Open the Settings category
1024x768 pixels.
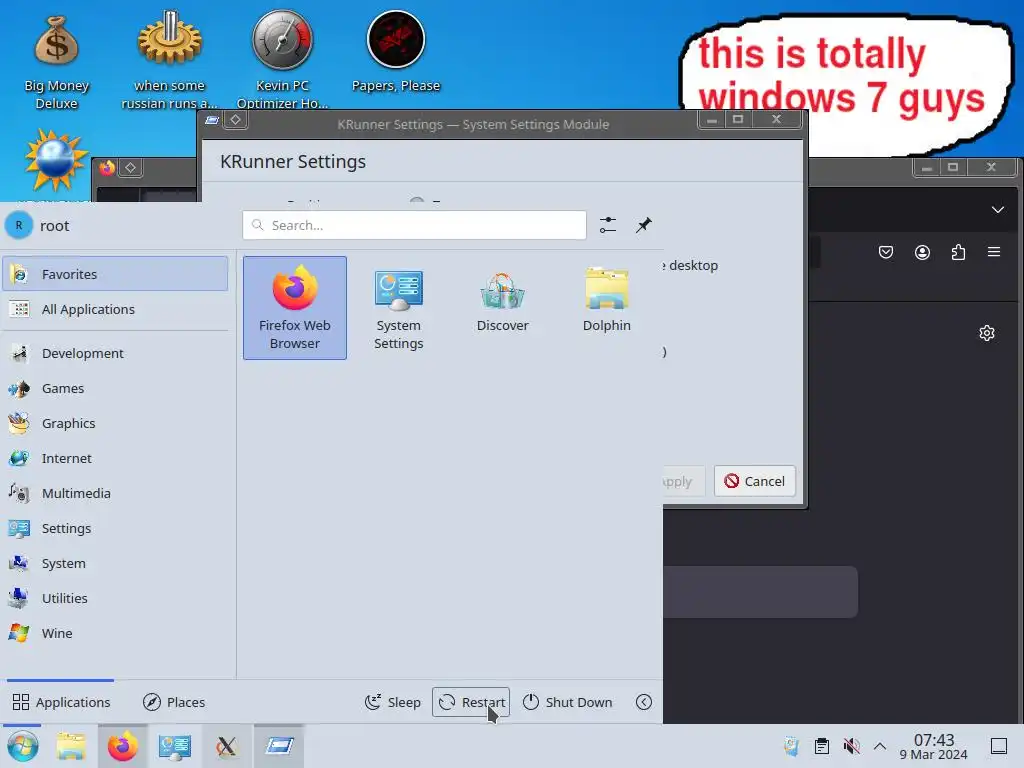point(116,528)
